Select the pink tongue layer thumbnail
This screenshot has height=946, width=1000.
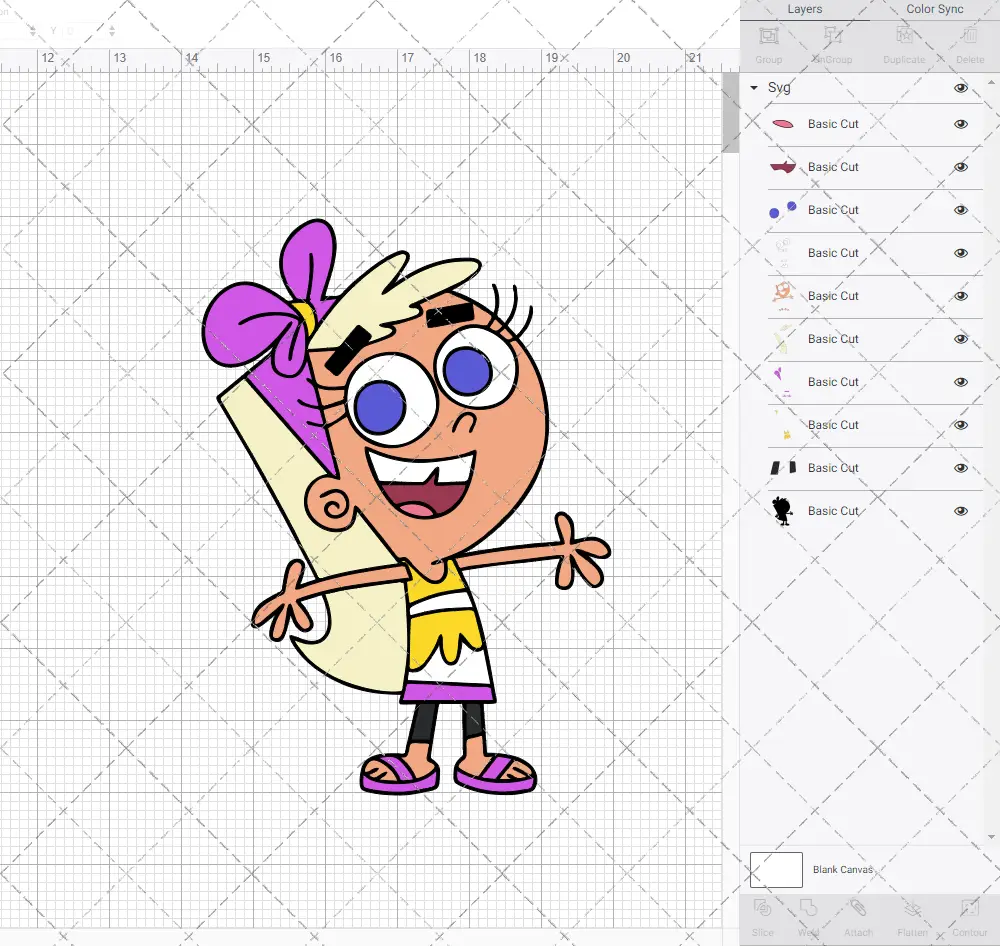pos(783,124)
